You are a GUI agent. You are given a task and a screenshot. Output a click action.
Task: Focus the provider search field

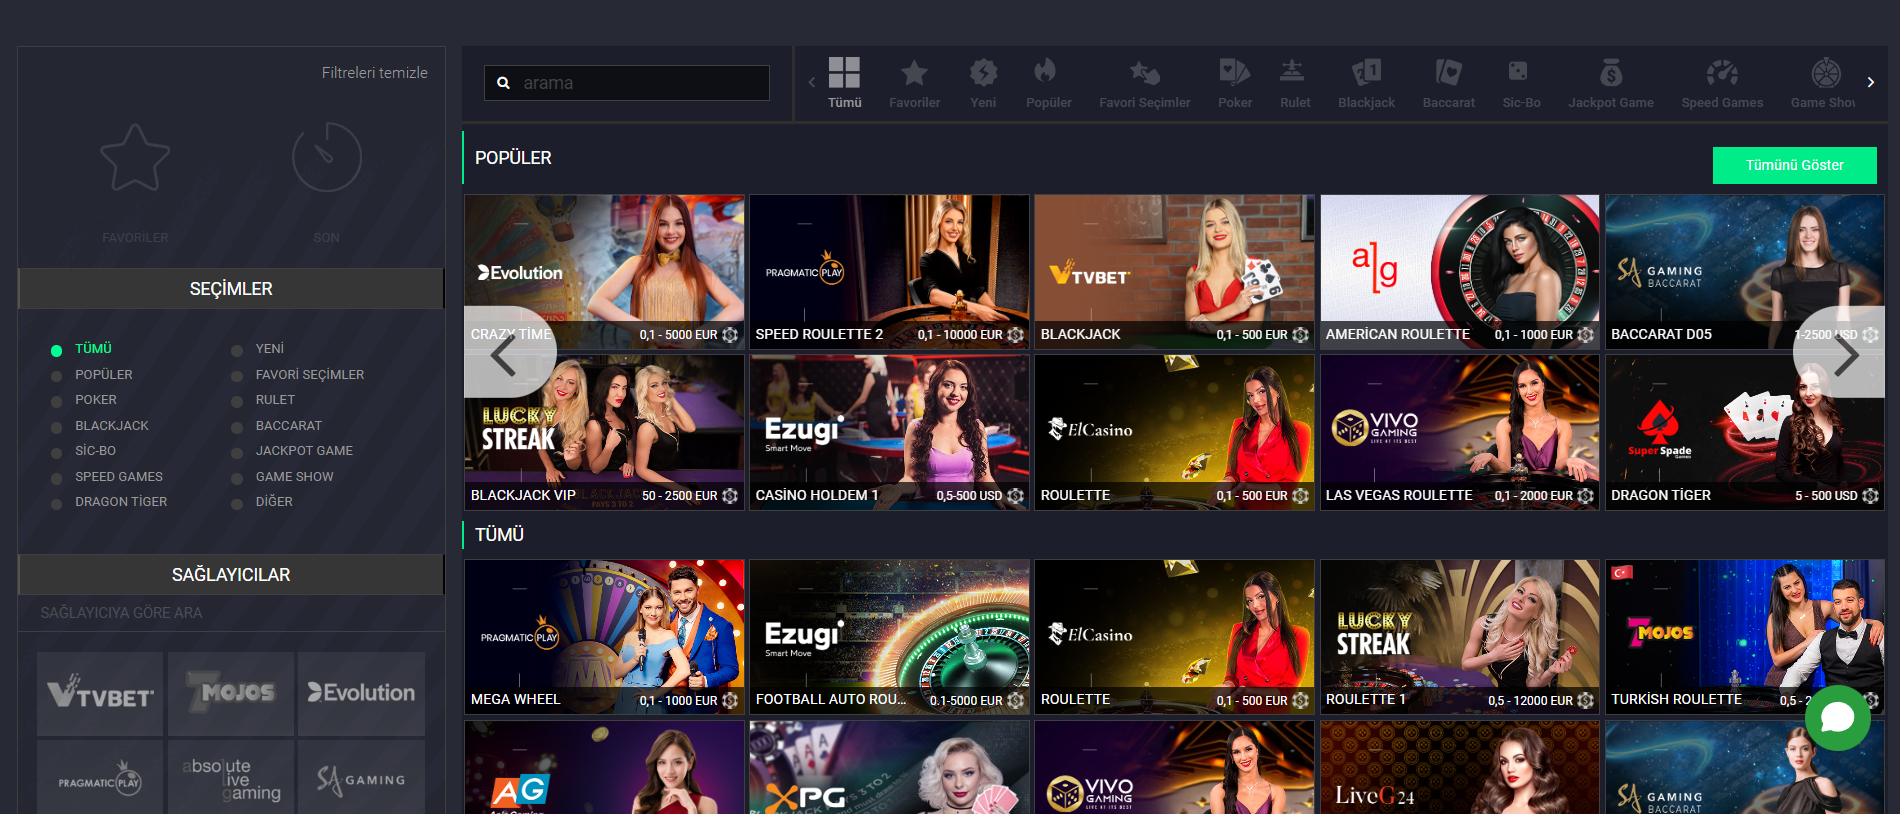click(231, 613)
